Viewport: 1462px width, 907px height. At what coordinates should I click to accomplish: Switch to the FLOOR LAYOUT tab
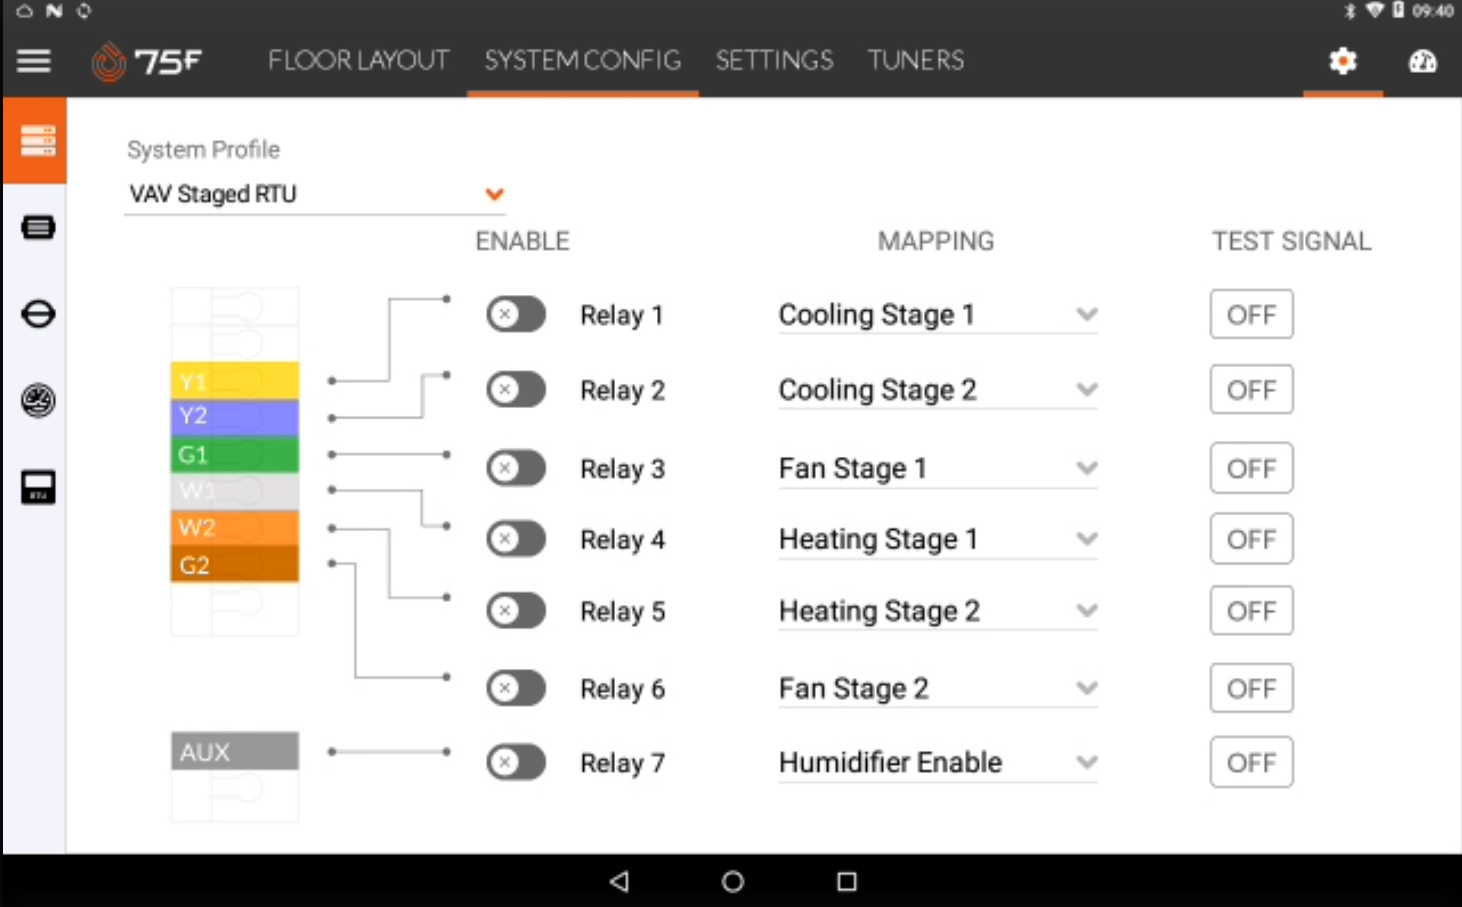[x=357, y=61]
